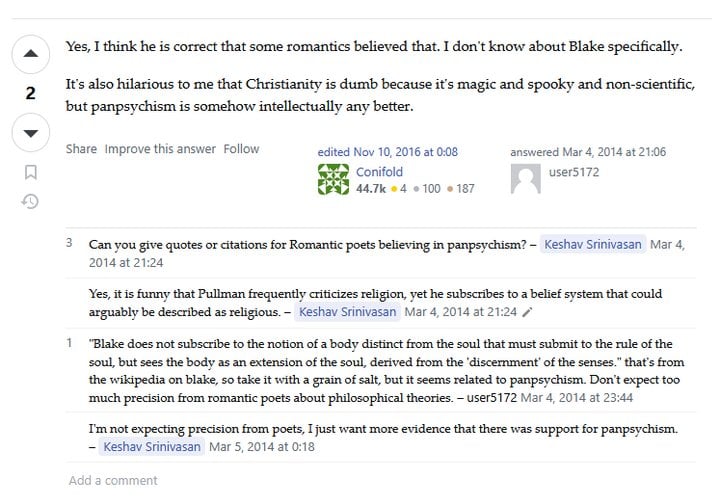The image size is (720, 504).
Task: Click Improve this answer
Action: pos(160,149)
